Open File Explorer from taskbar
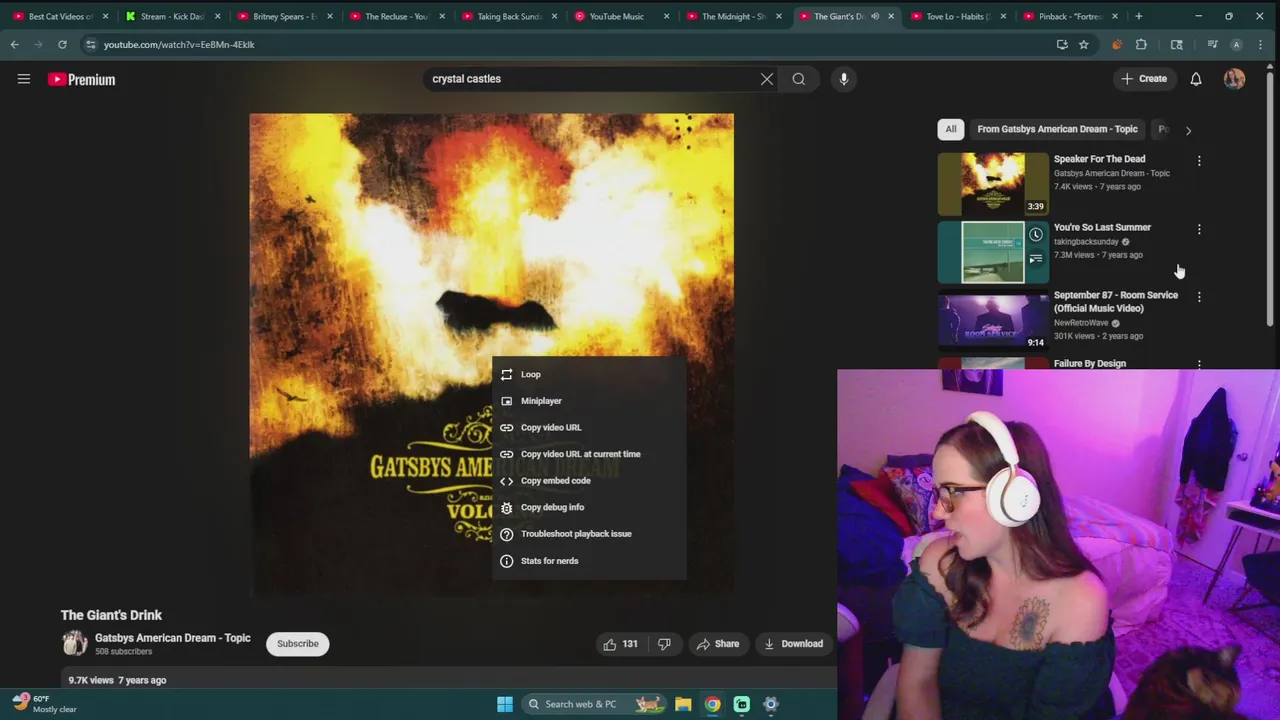Screen dimensions: 1280x720 683,704
